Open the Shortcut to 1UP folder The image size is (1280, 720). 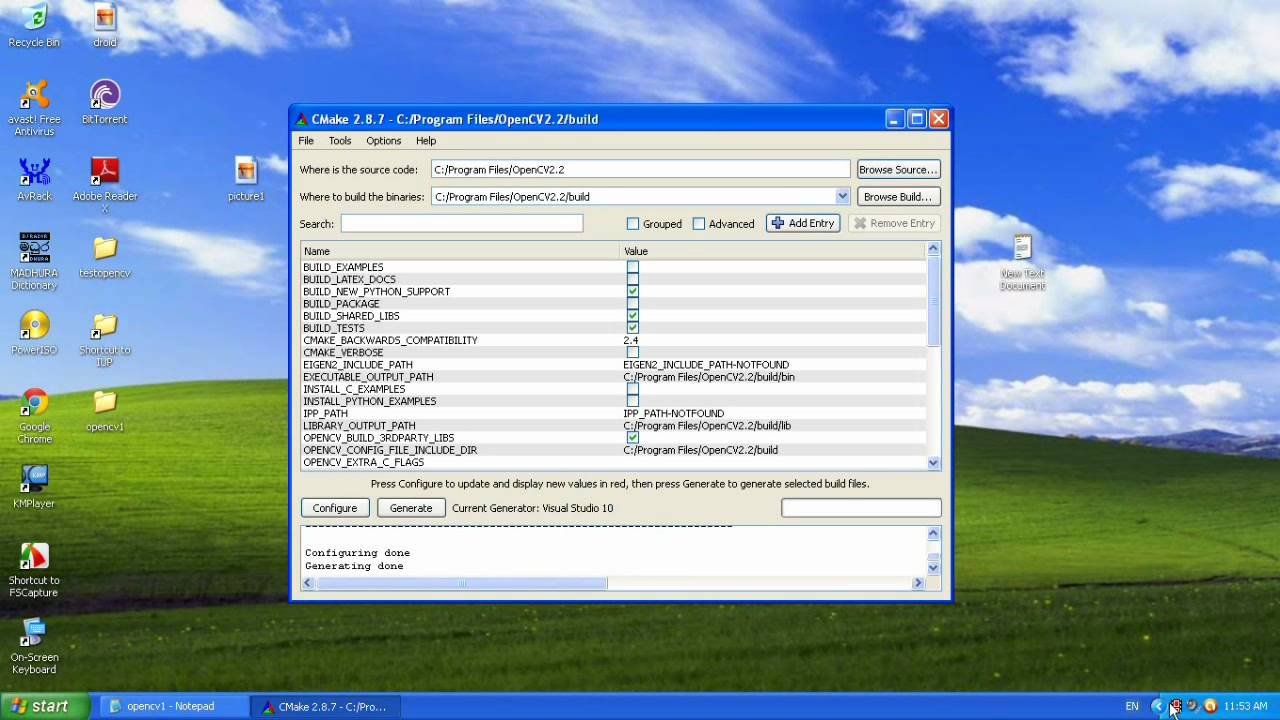(105, 339)
